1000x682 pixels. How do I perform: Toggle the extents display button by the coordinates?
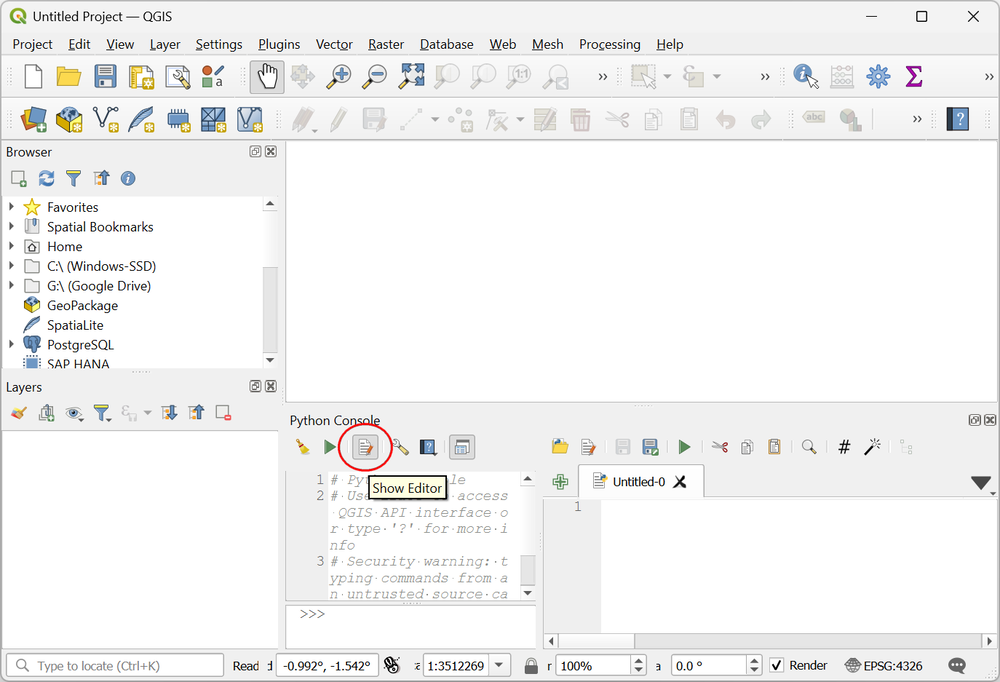[392, 665]
